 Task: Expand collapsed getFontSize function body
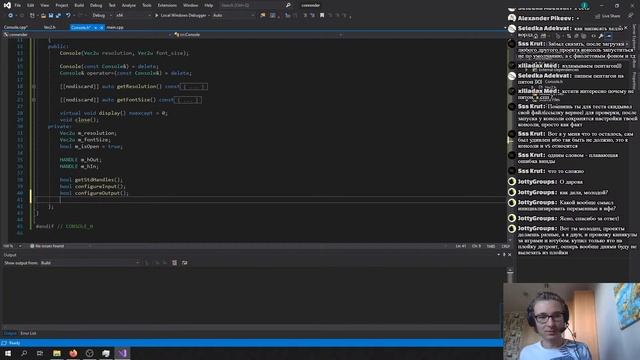[x=33, y=100]
